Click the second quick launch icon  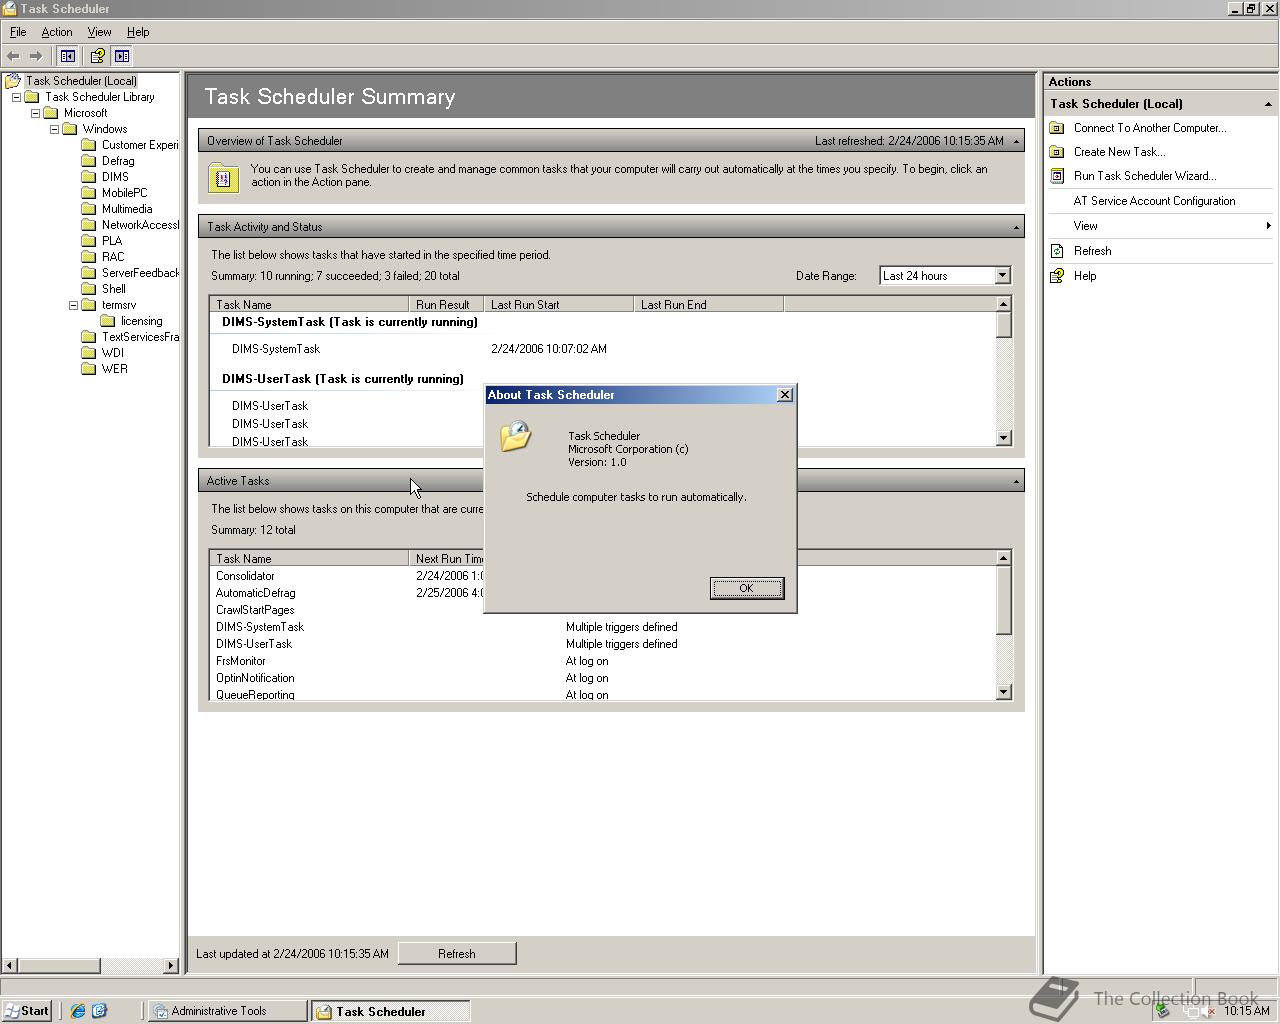(x=99, y=1011)
